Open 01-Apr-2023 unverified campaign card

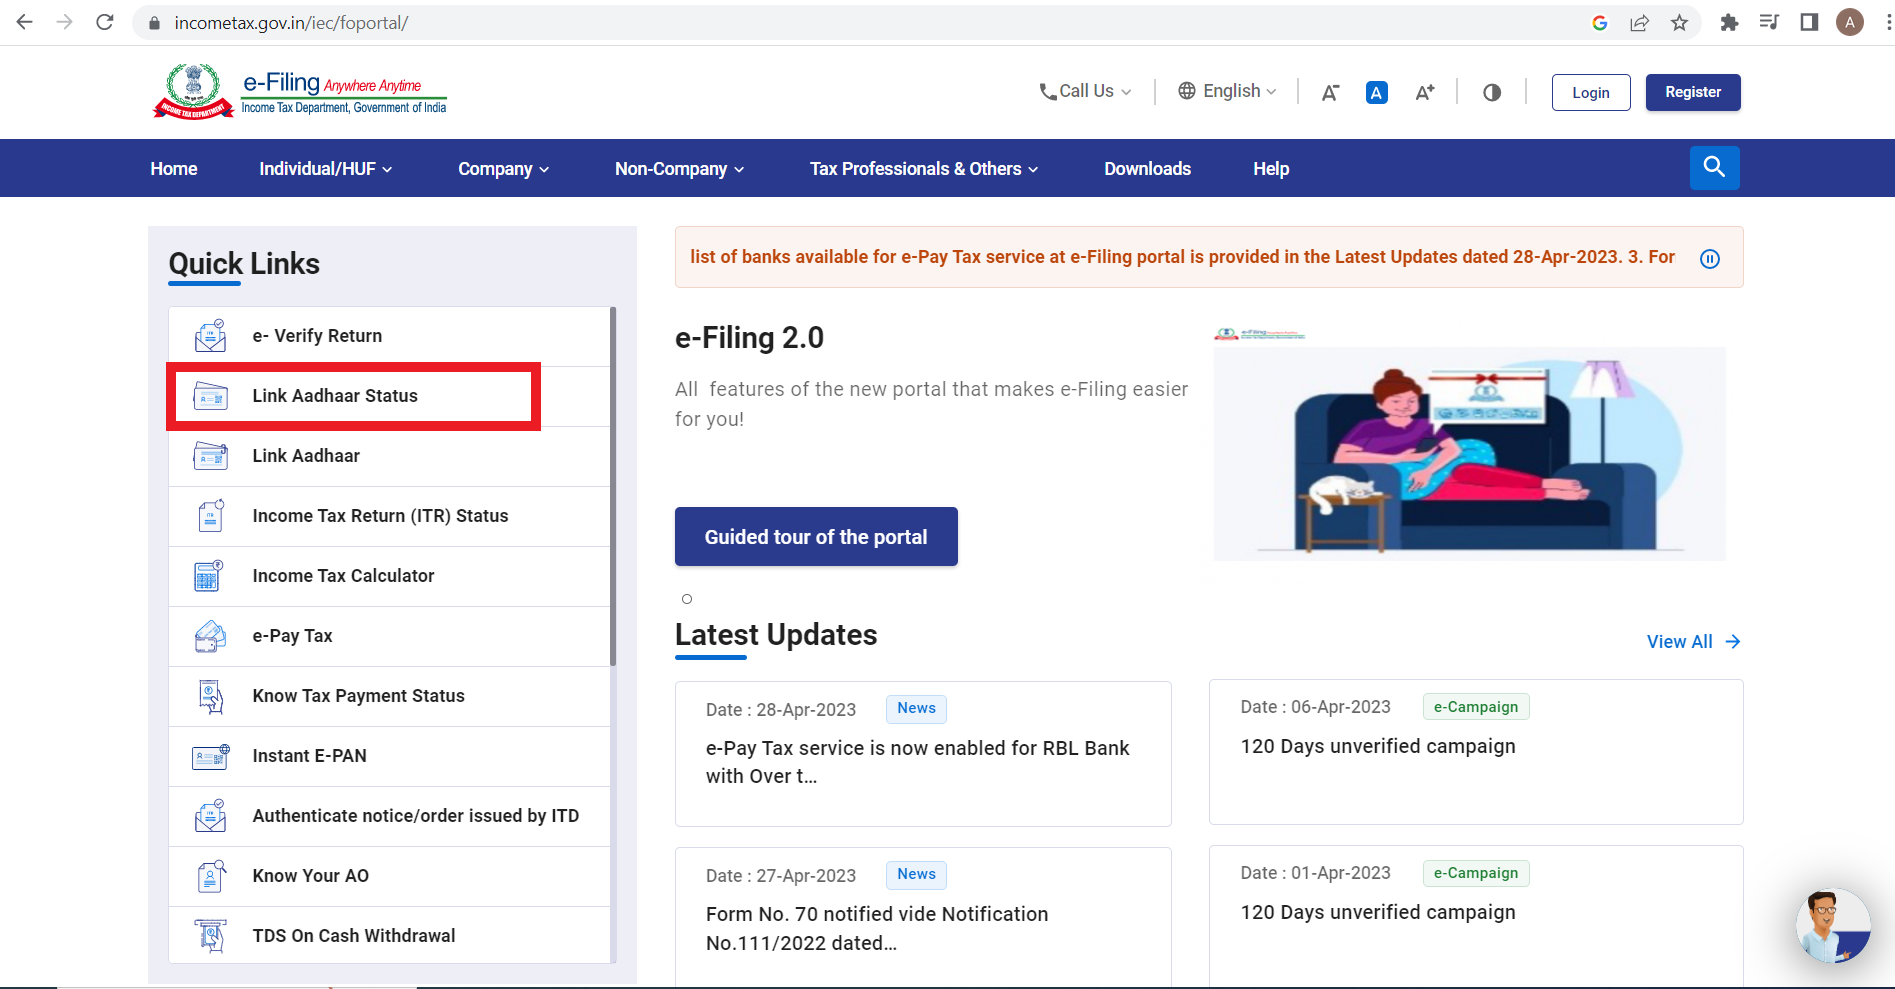1476,917
